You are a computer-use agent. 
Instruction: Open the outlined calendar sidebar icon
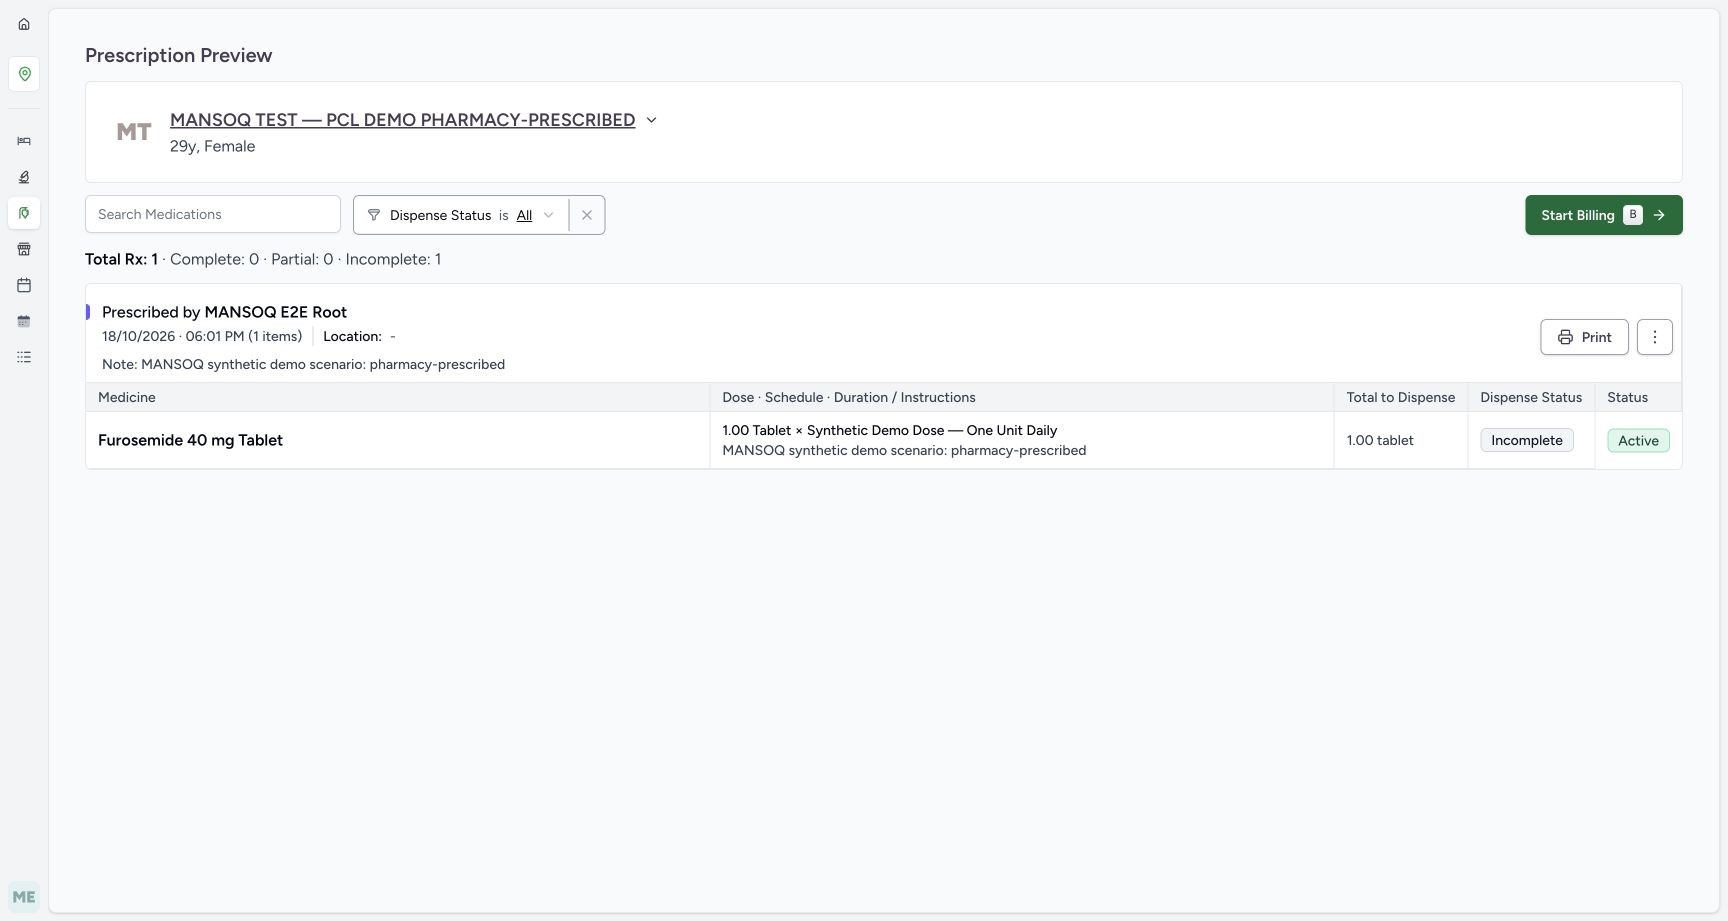coord(24,285)
